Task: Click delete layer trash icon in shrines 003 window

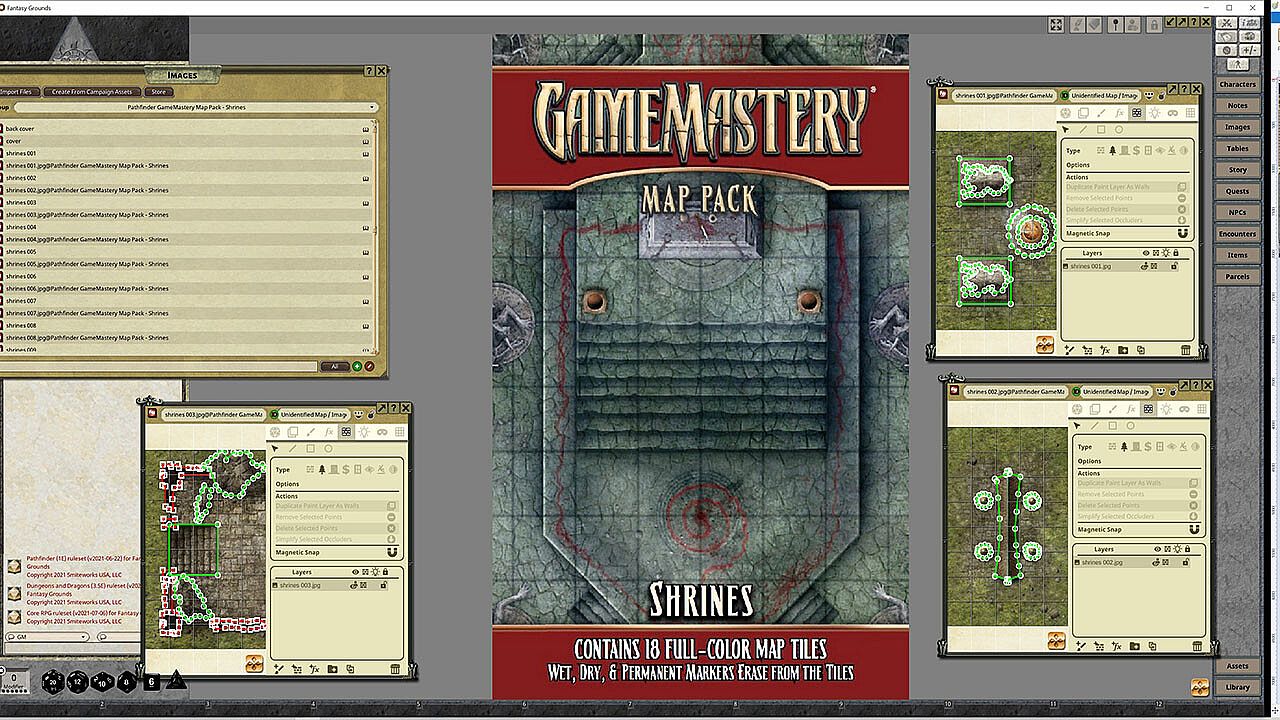Action: click(395, 669)
